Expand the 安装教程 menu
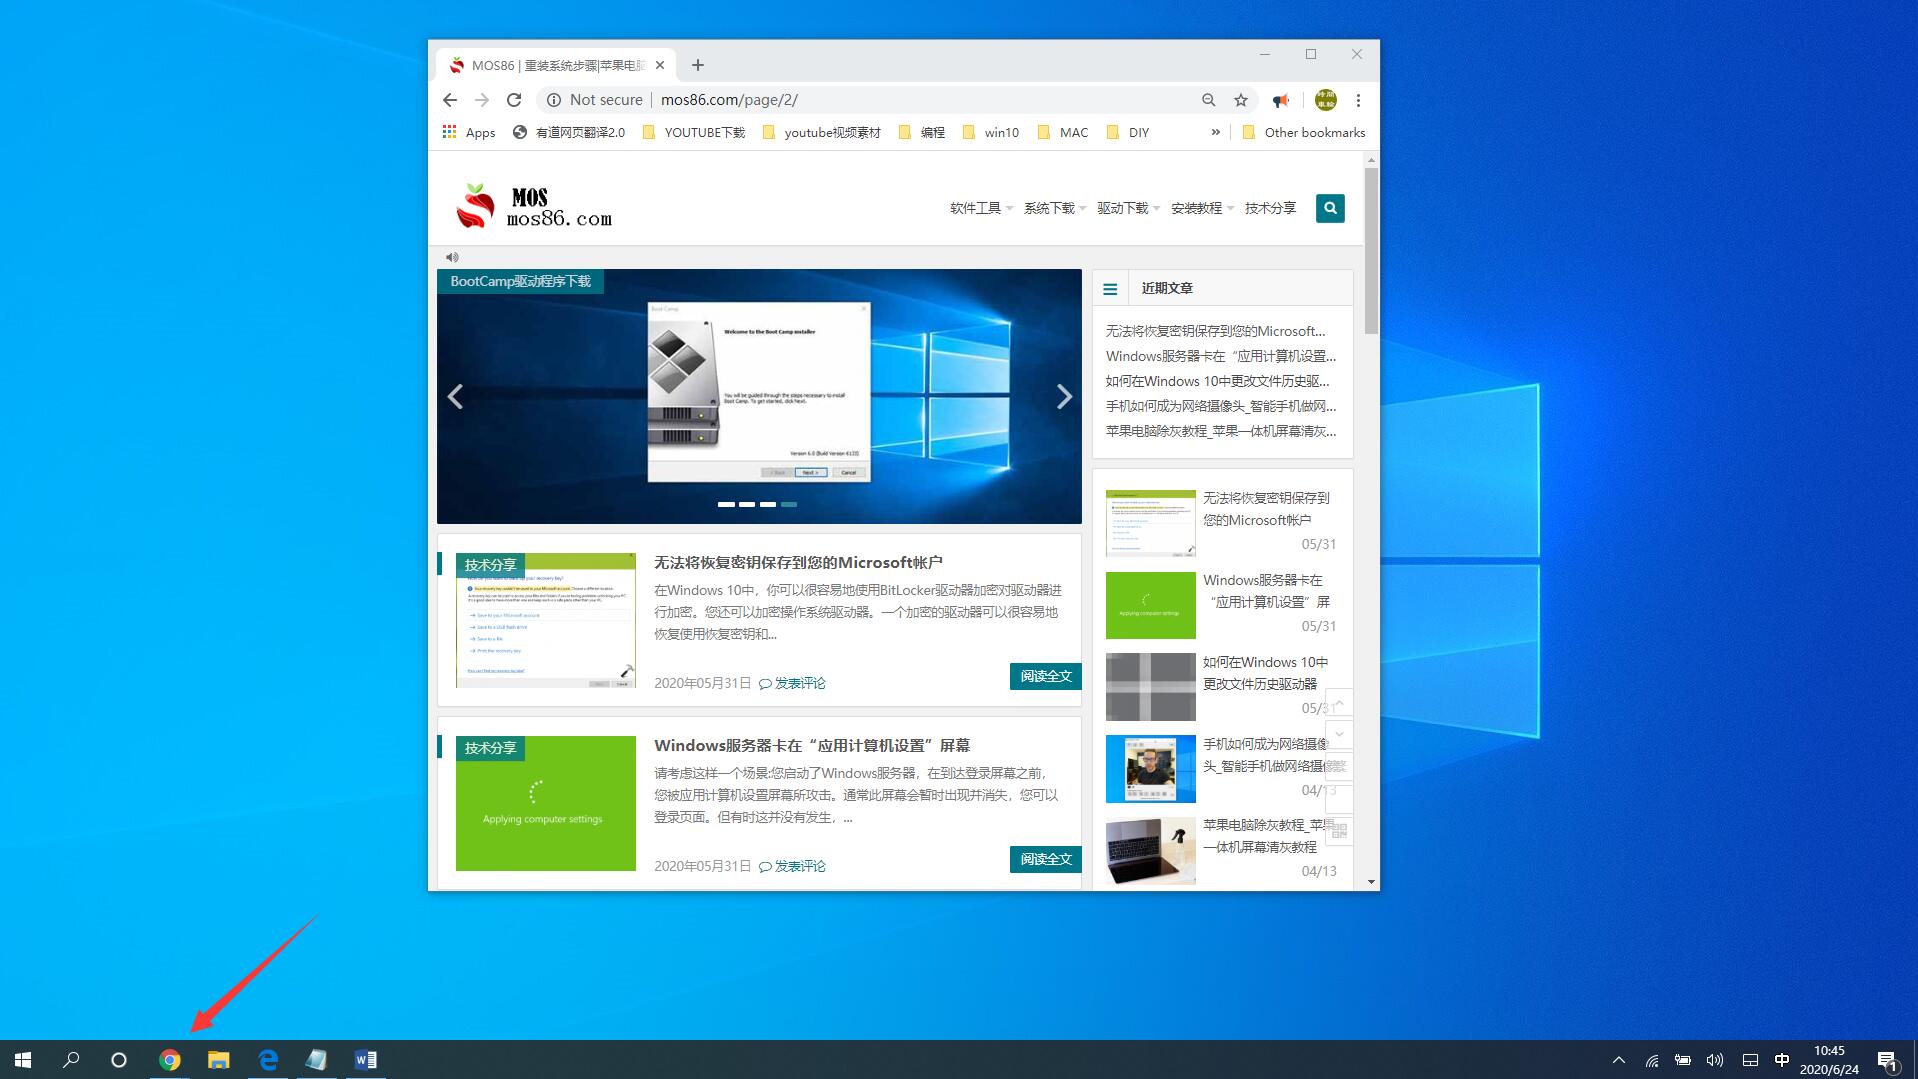 coord(1202,208)
